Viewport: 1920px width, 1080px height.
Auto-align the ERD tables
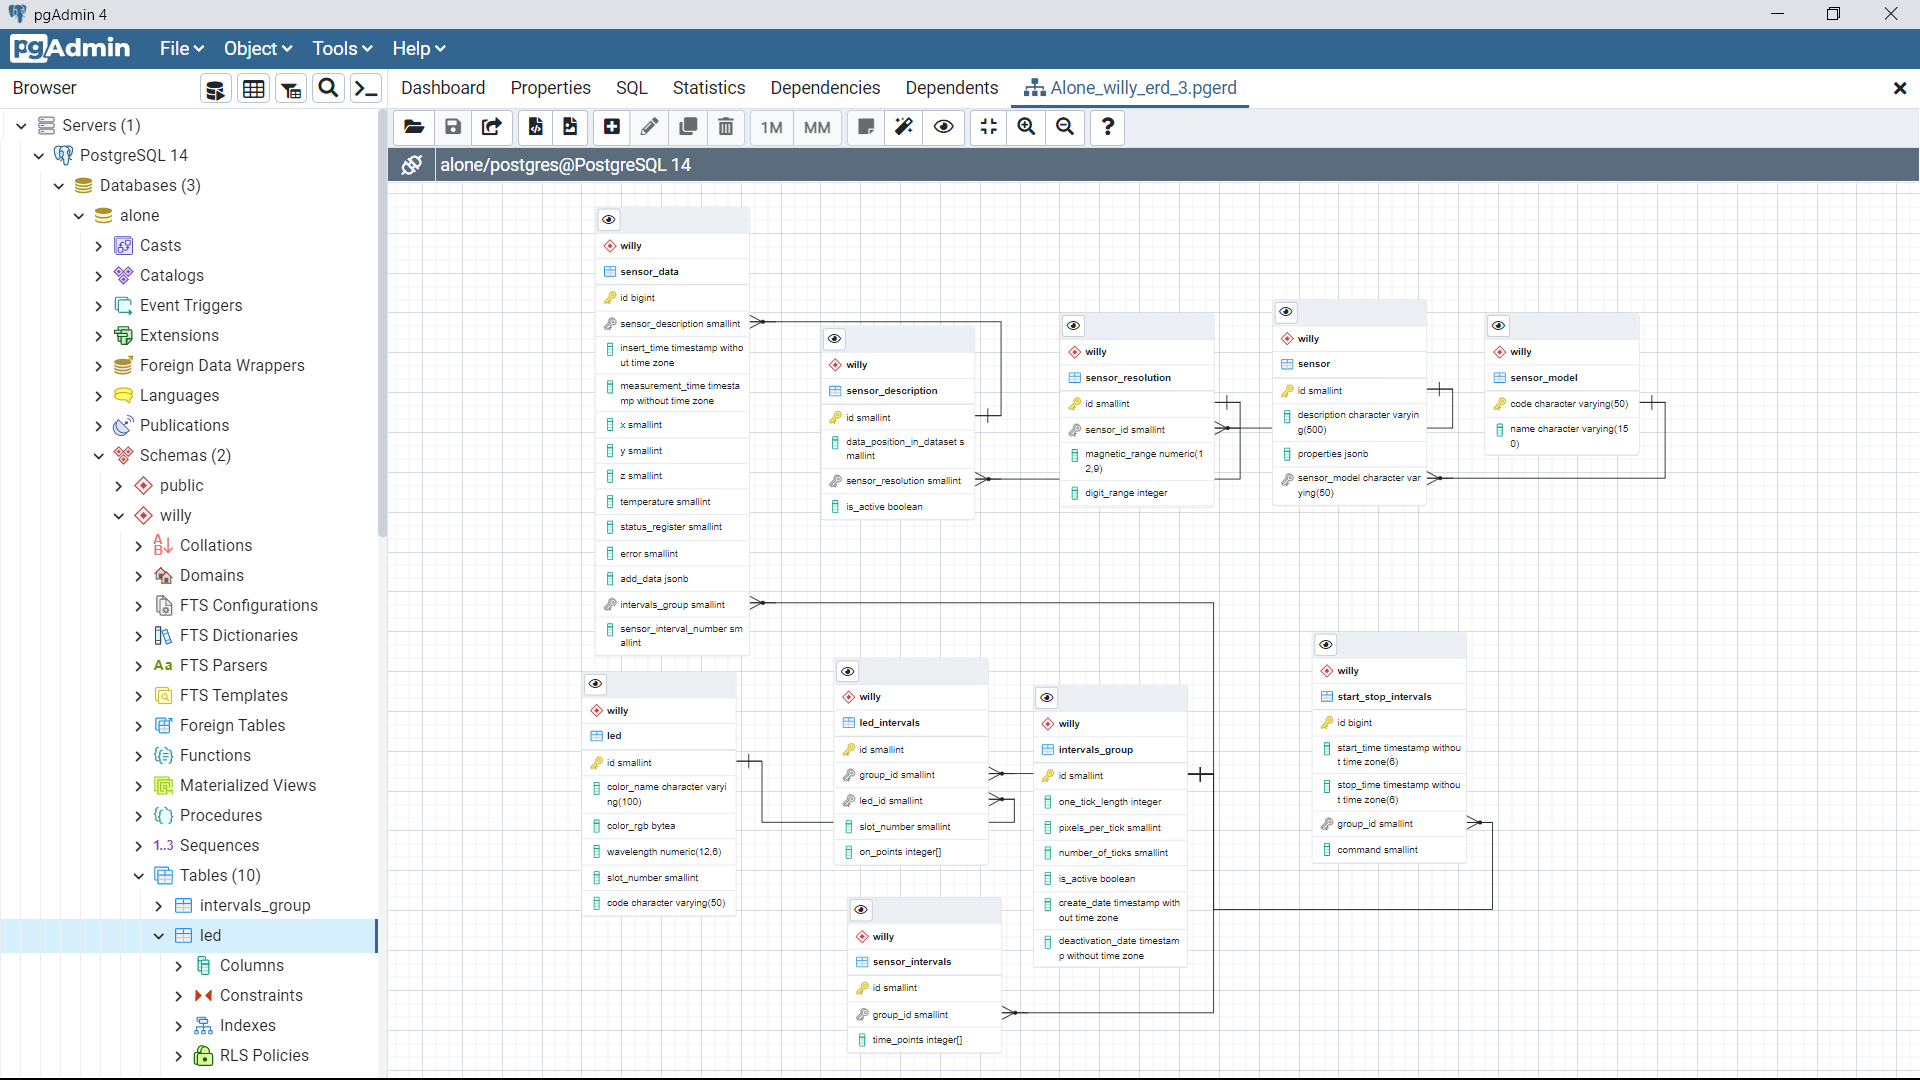(x=903, y=127)
